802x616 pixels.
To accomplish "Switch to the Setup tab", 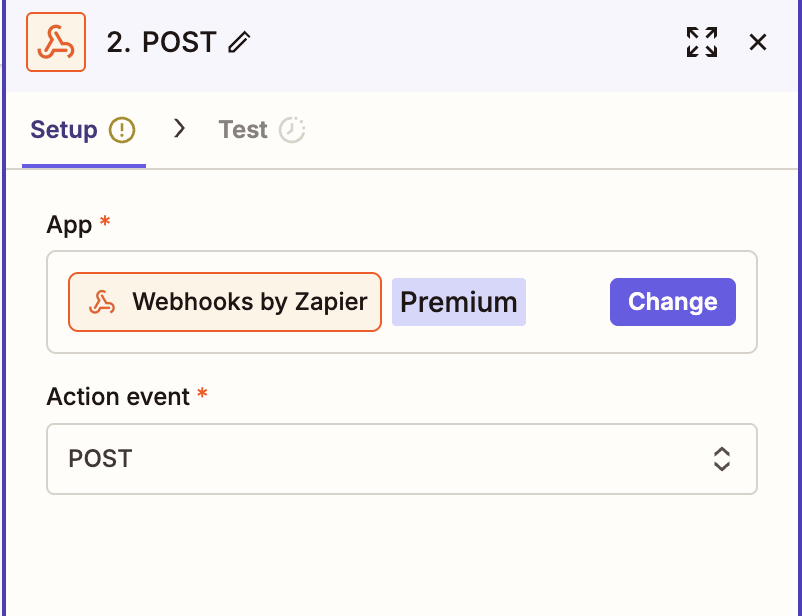I will (x=64, y=130).
